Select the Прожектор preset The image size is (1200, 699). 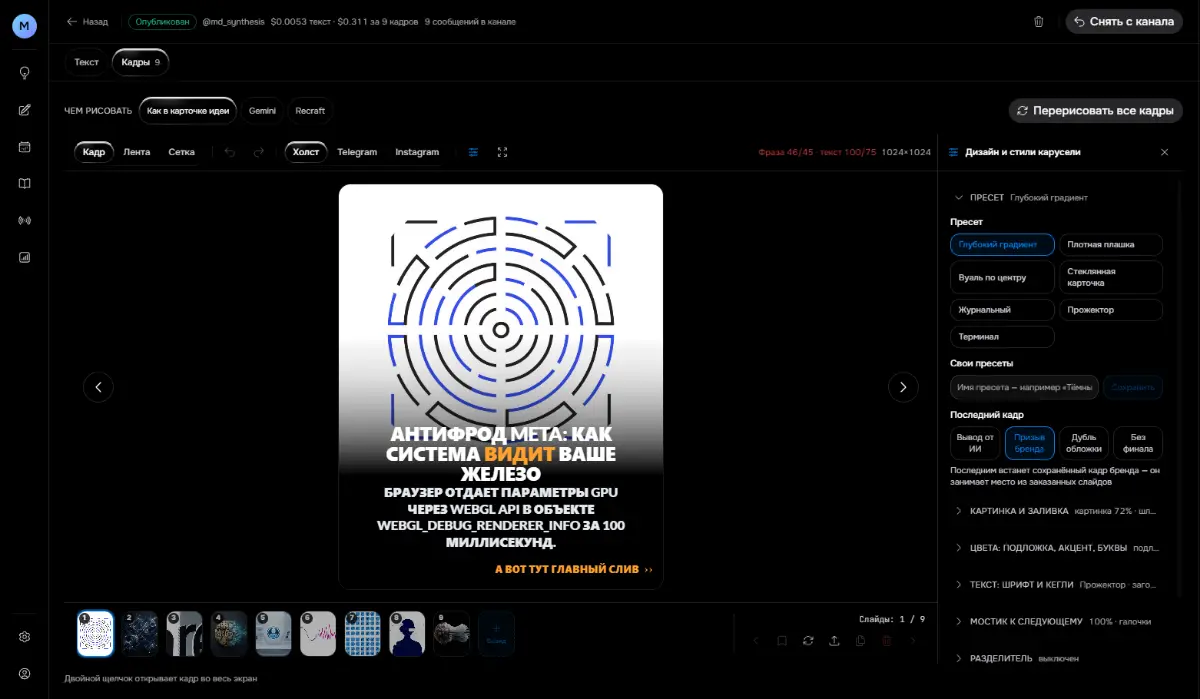point(1110,310)
